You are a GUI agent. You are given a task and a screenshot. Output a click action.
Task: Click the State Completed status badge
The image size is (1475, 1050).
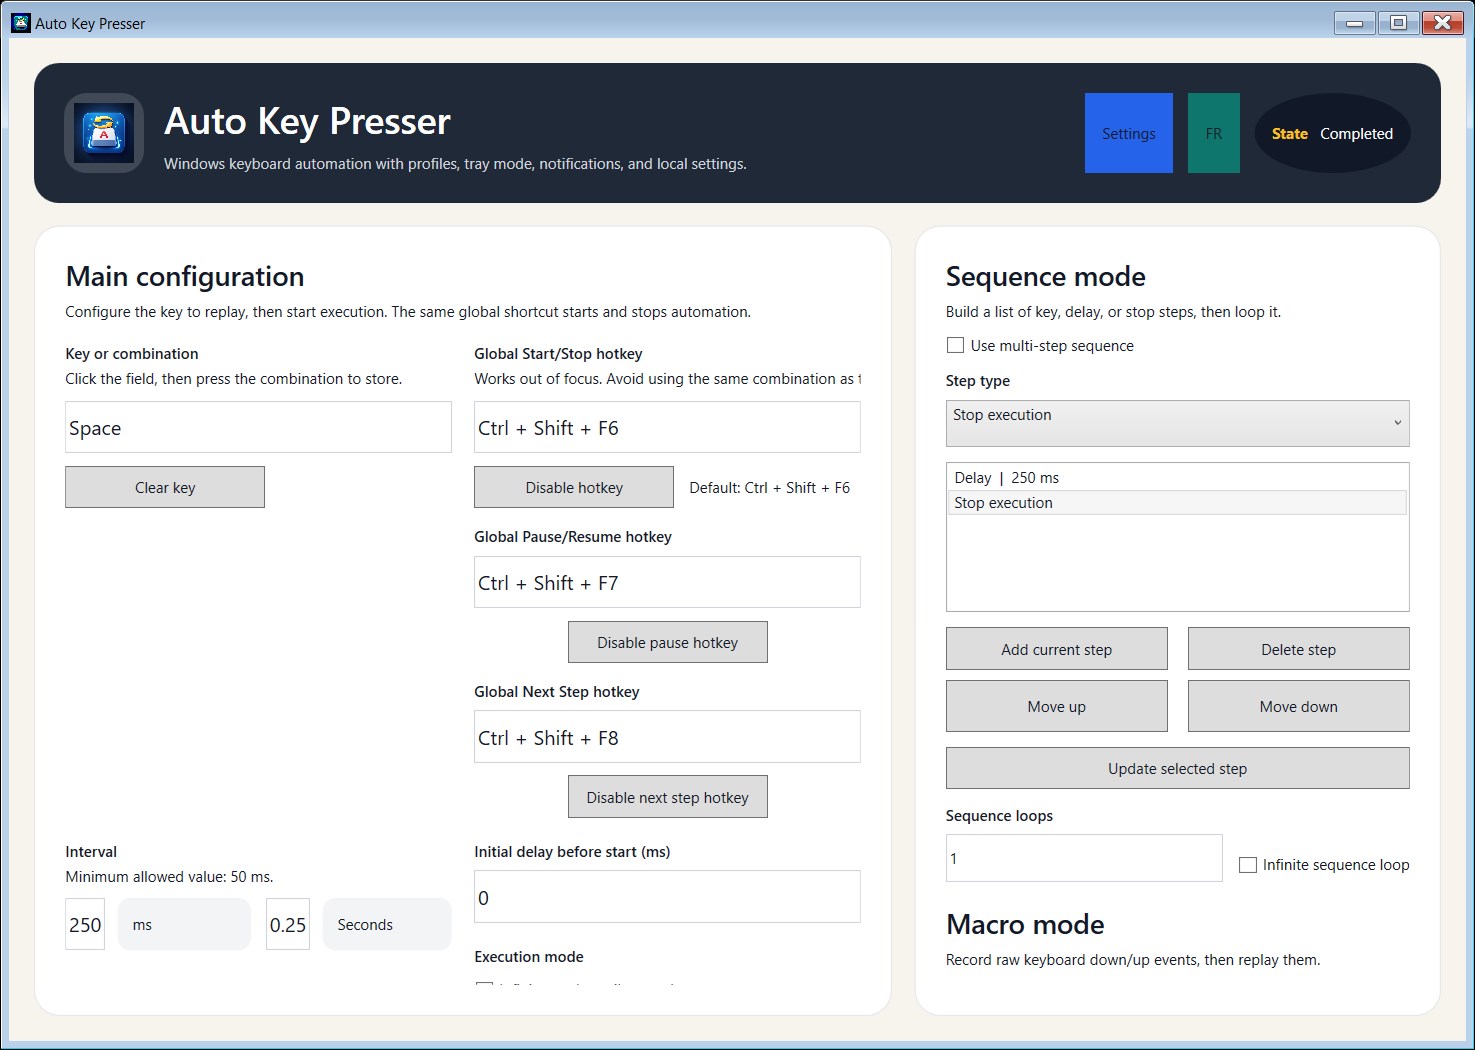click(1332, 133)
